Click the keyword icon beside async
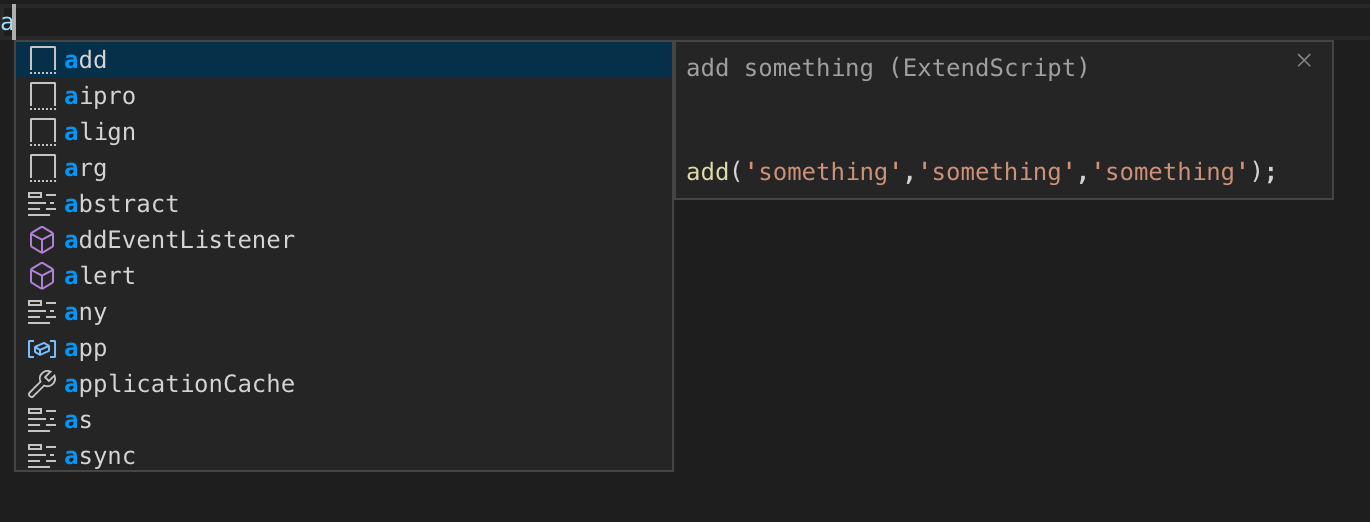Screen dimensions: 1370x522 pyautogui.click(x=42, y=456)
